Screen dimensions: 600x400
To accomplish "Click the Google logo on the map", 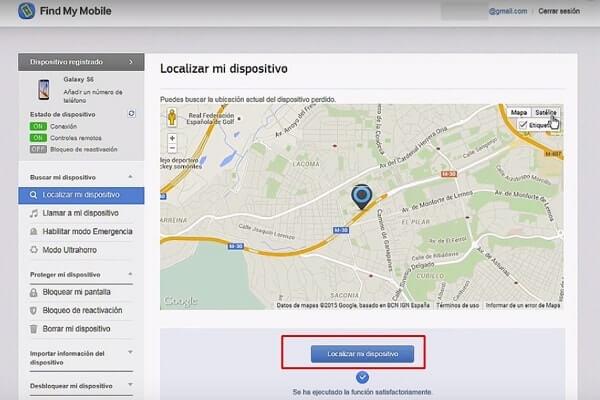I will point(180,301).
